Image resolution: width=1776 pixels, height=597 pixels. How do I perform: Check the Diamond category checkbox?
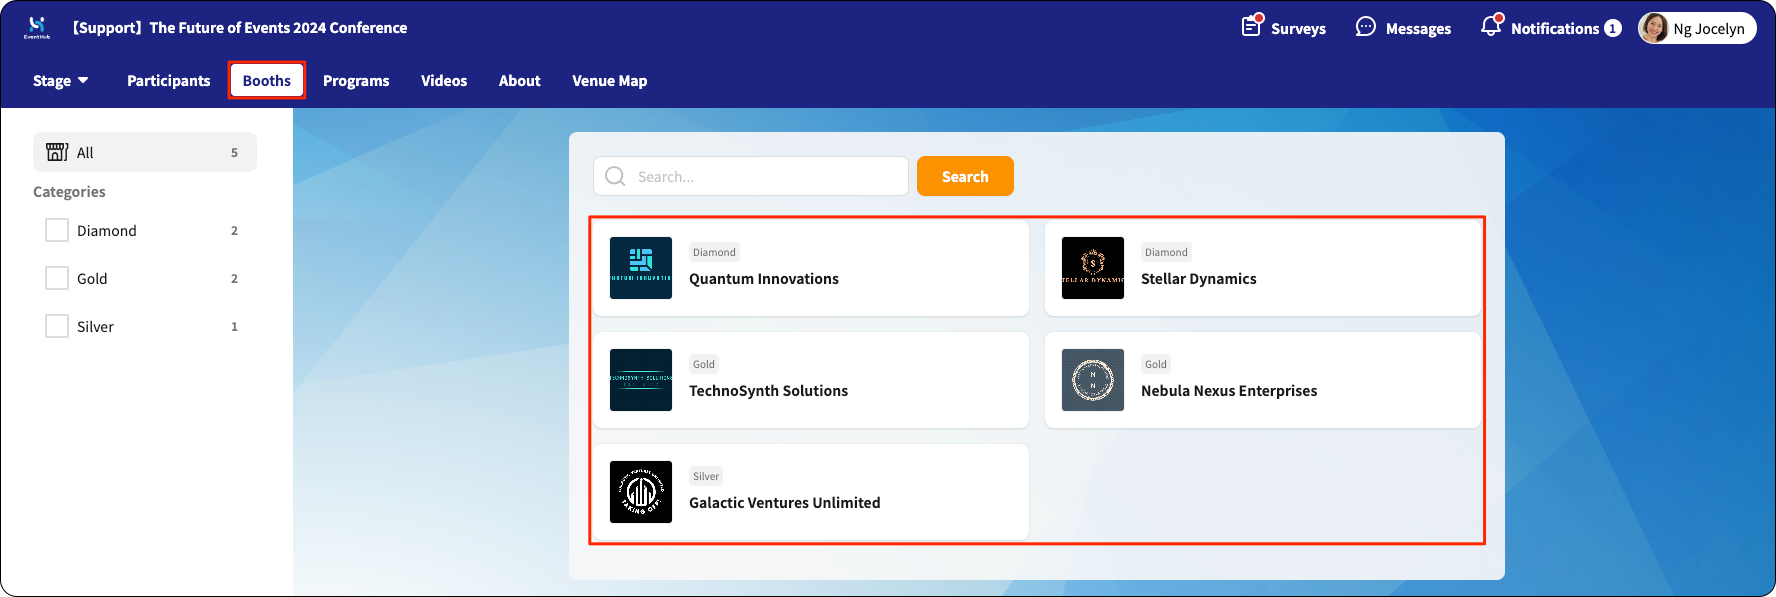57,230
